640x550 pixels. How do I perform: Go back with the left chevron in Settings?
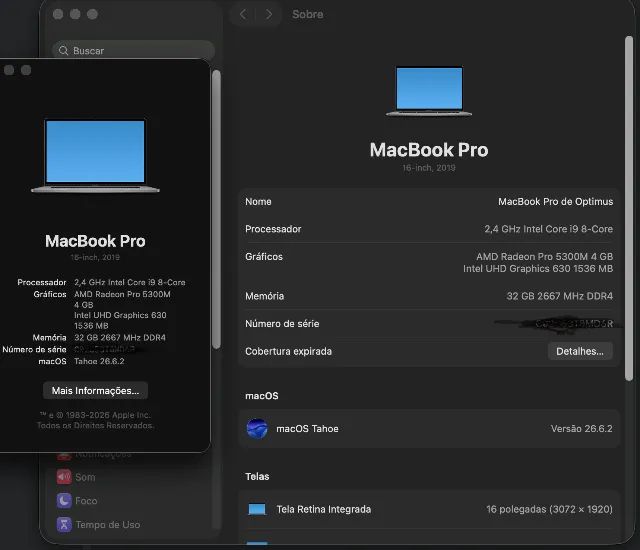tap(243, 15)
